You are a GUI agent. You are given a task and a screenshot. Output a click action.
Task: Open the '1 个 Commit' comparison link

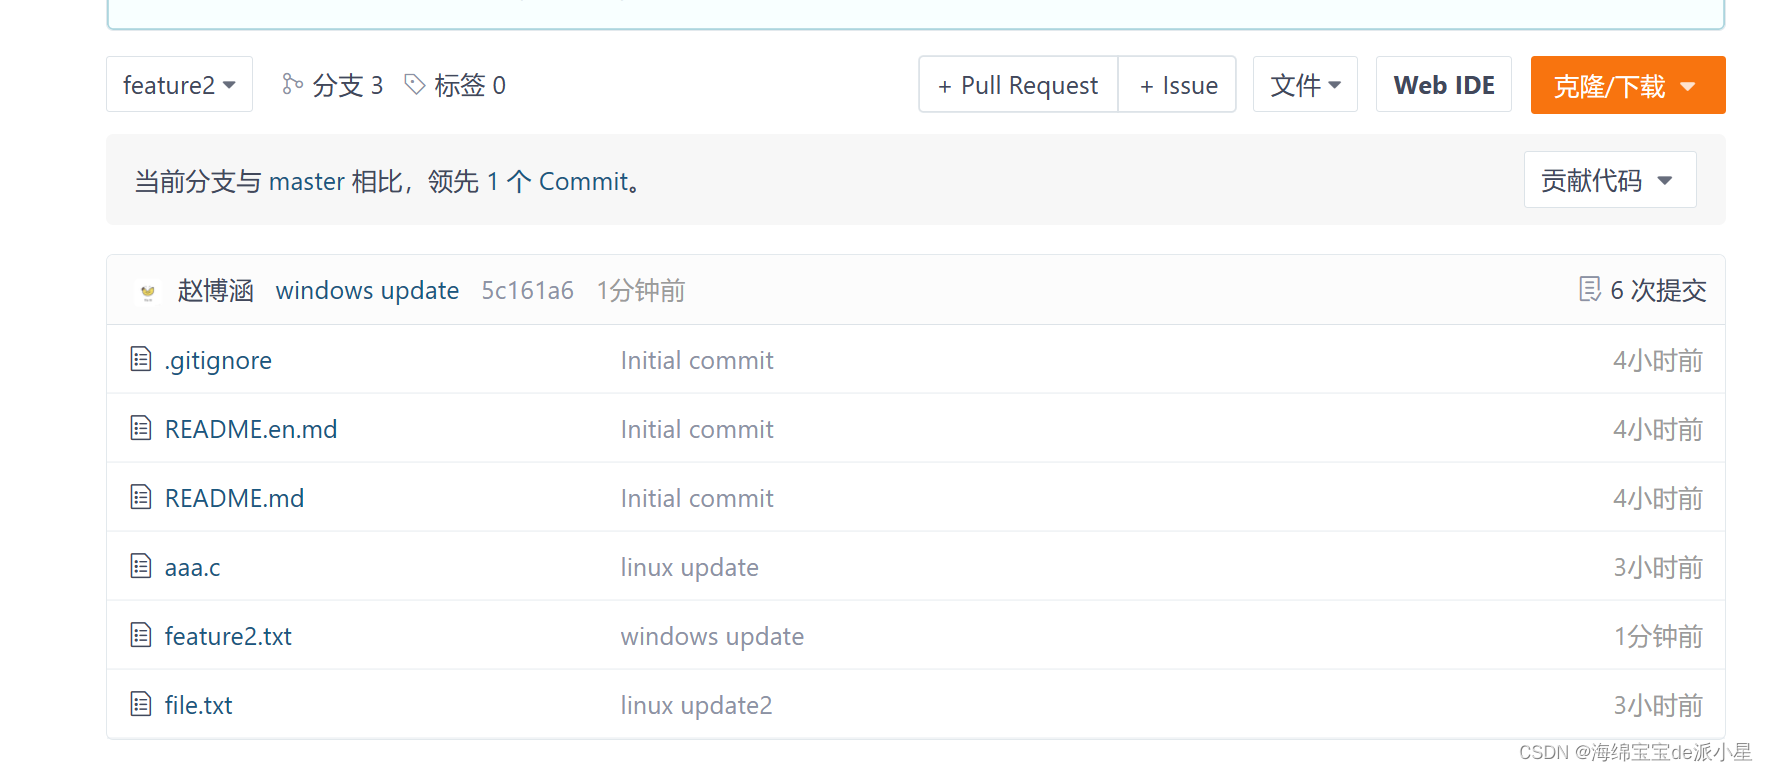click(x=557, y=181)
